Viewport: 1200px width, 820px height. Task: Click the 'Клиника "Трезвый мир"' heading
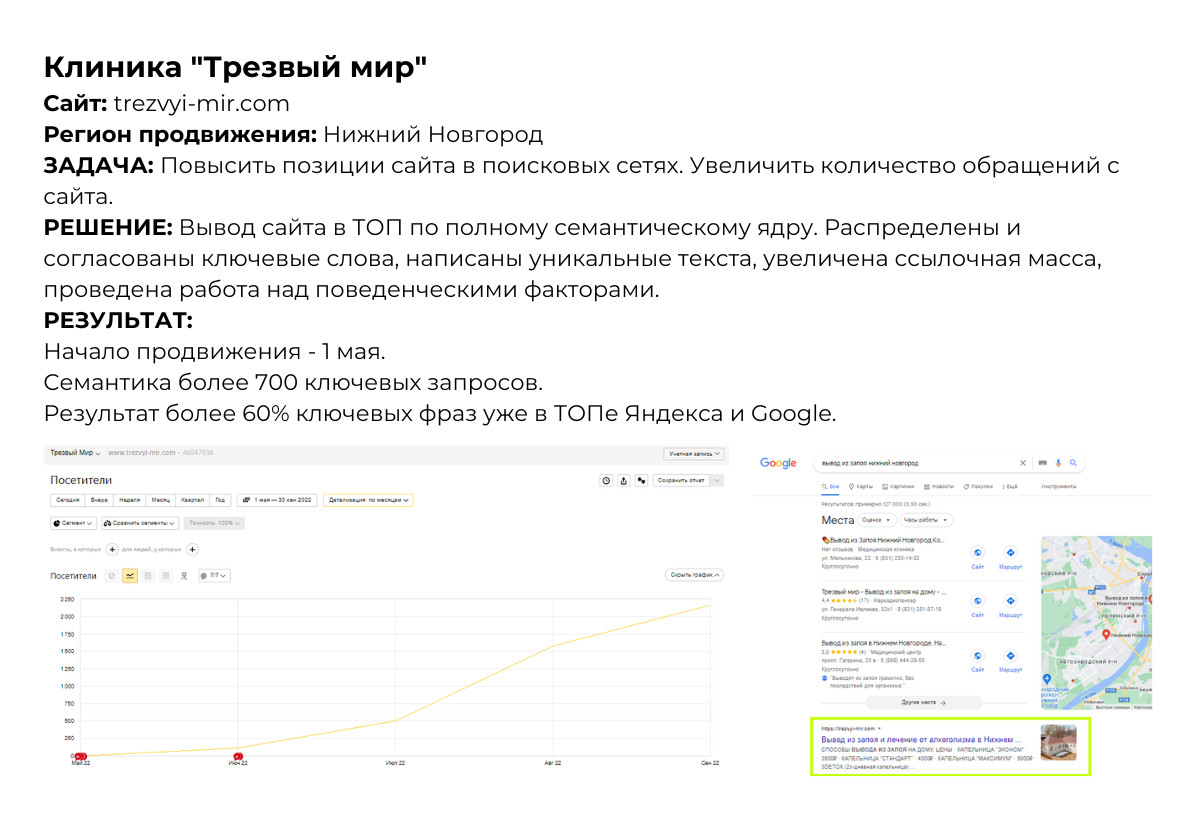[x=236, y=68]
